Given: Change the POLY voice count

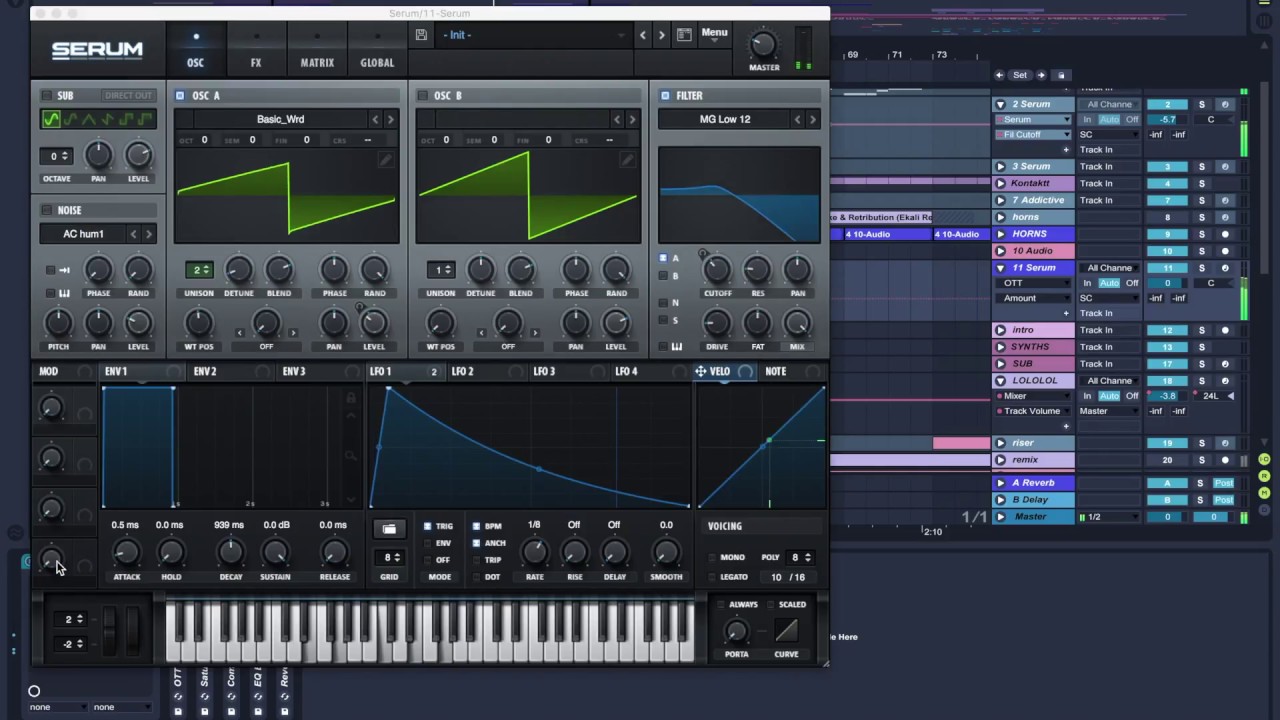Looking at the screenshot, I should pyautogui.click(x=800, y=558).
